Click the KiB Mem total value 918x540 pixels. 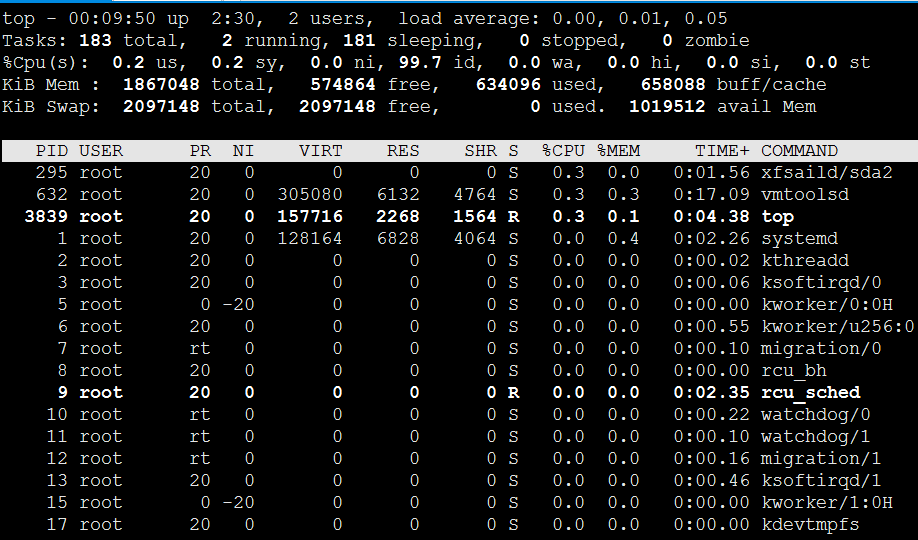click(x=161, y=84)
